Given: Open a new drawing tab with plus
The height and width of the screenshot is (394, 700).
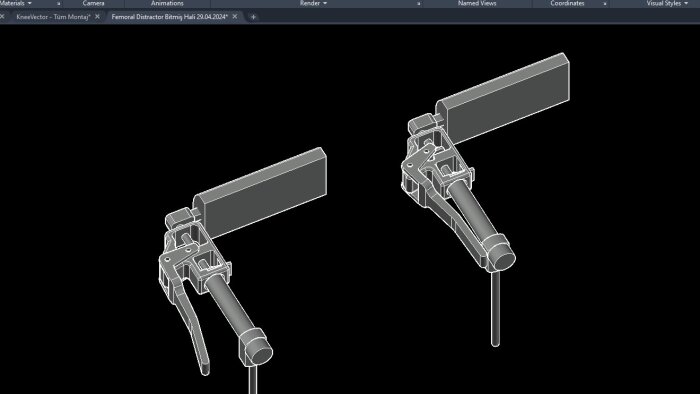Looking at the screenshot, I should (x=253, y=17).
